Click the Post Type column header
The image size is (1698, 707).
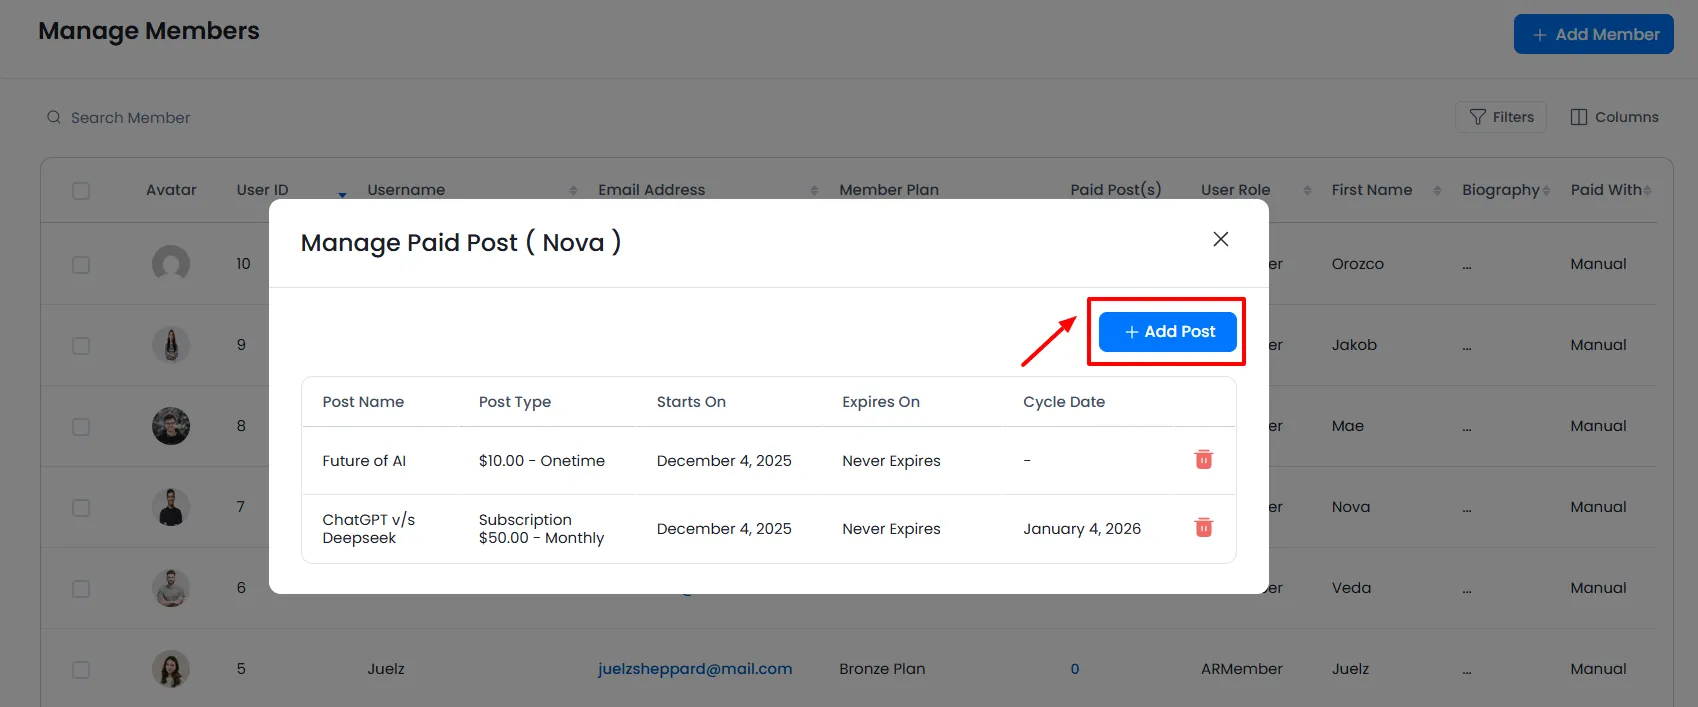coord(514,402)
